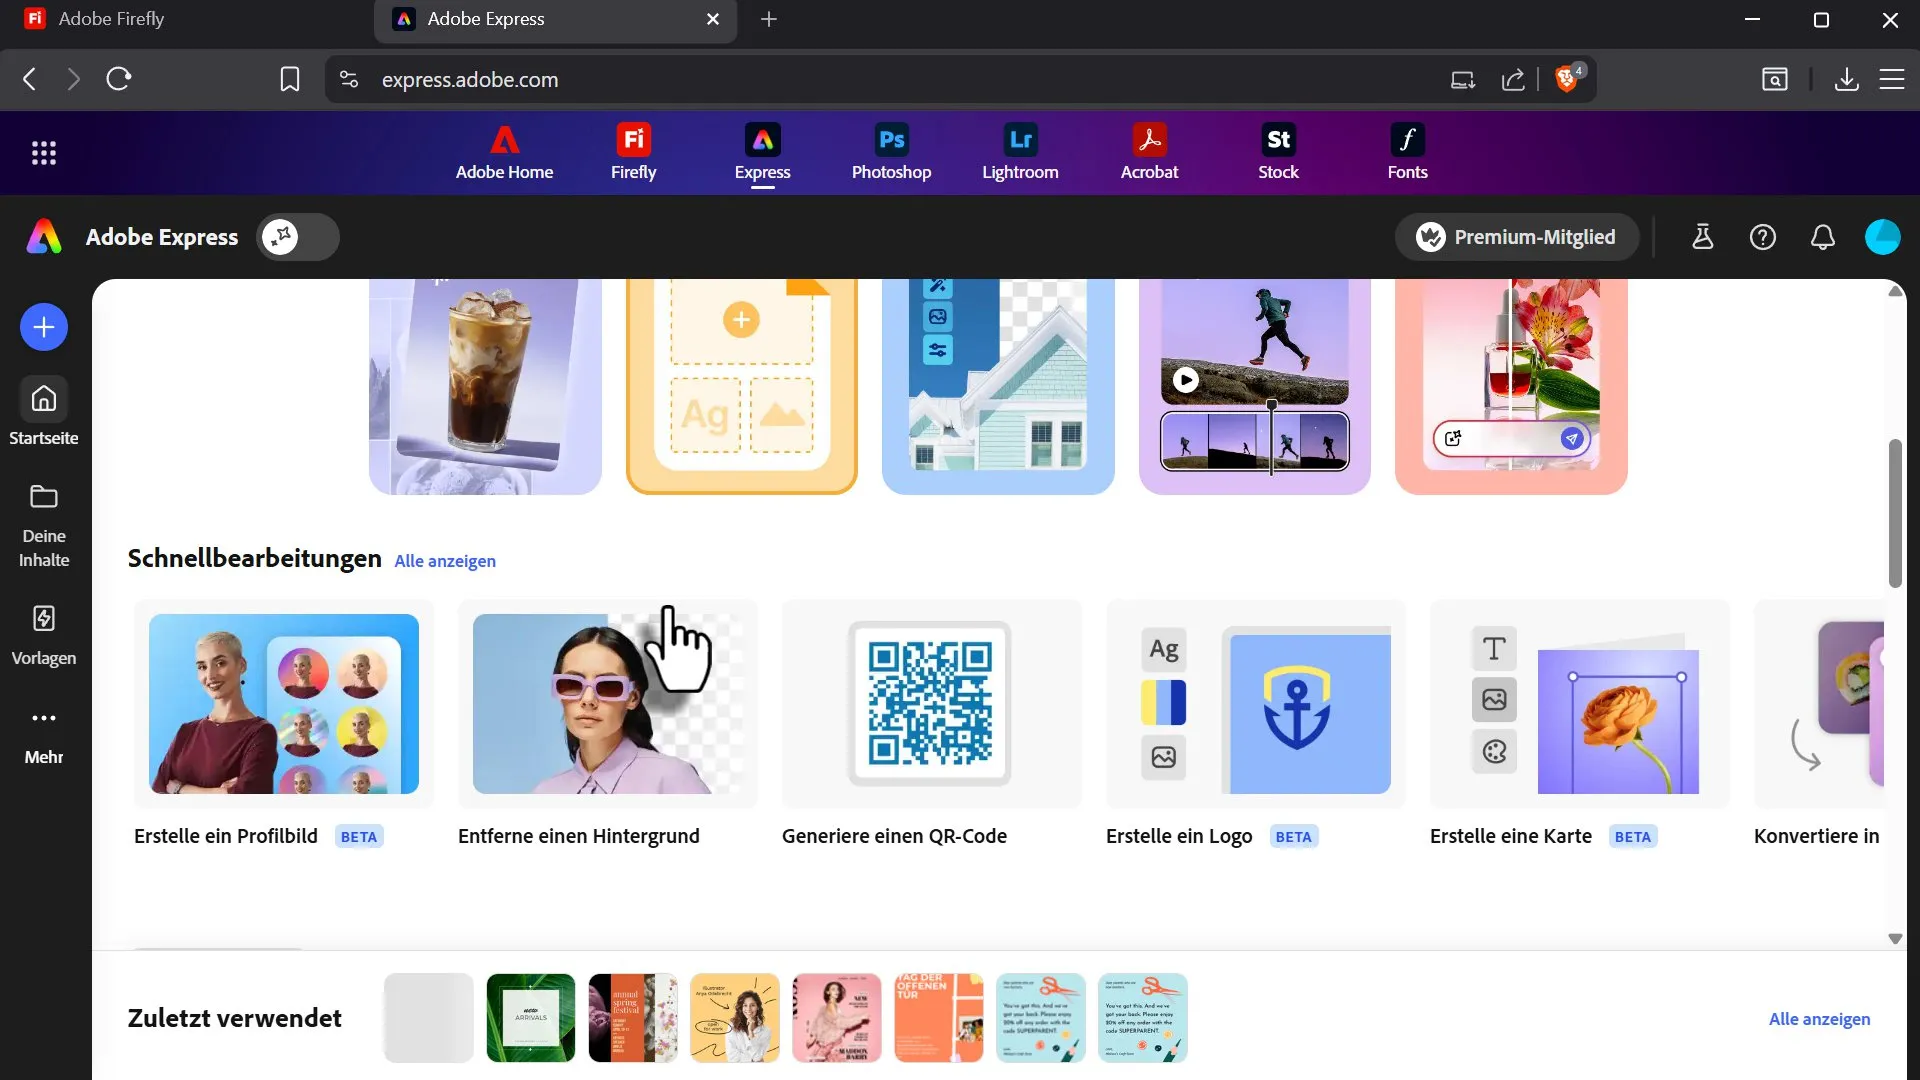Open the help question mark icon
1920x1080 pixels.
pos(1762,237)
